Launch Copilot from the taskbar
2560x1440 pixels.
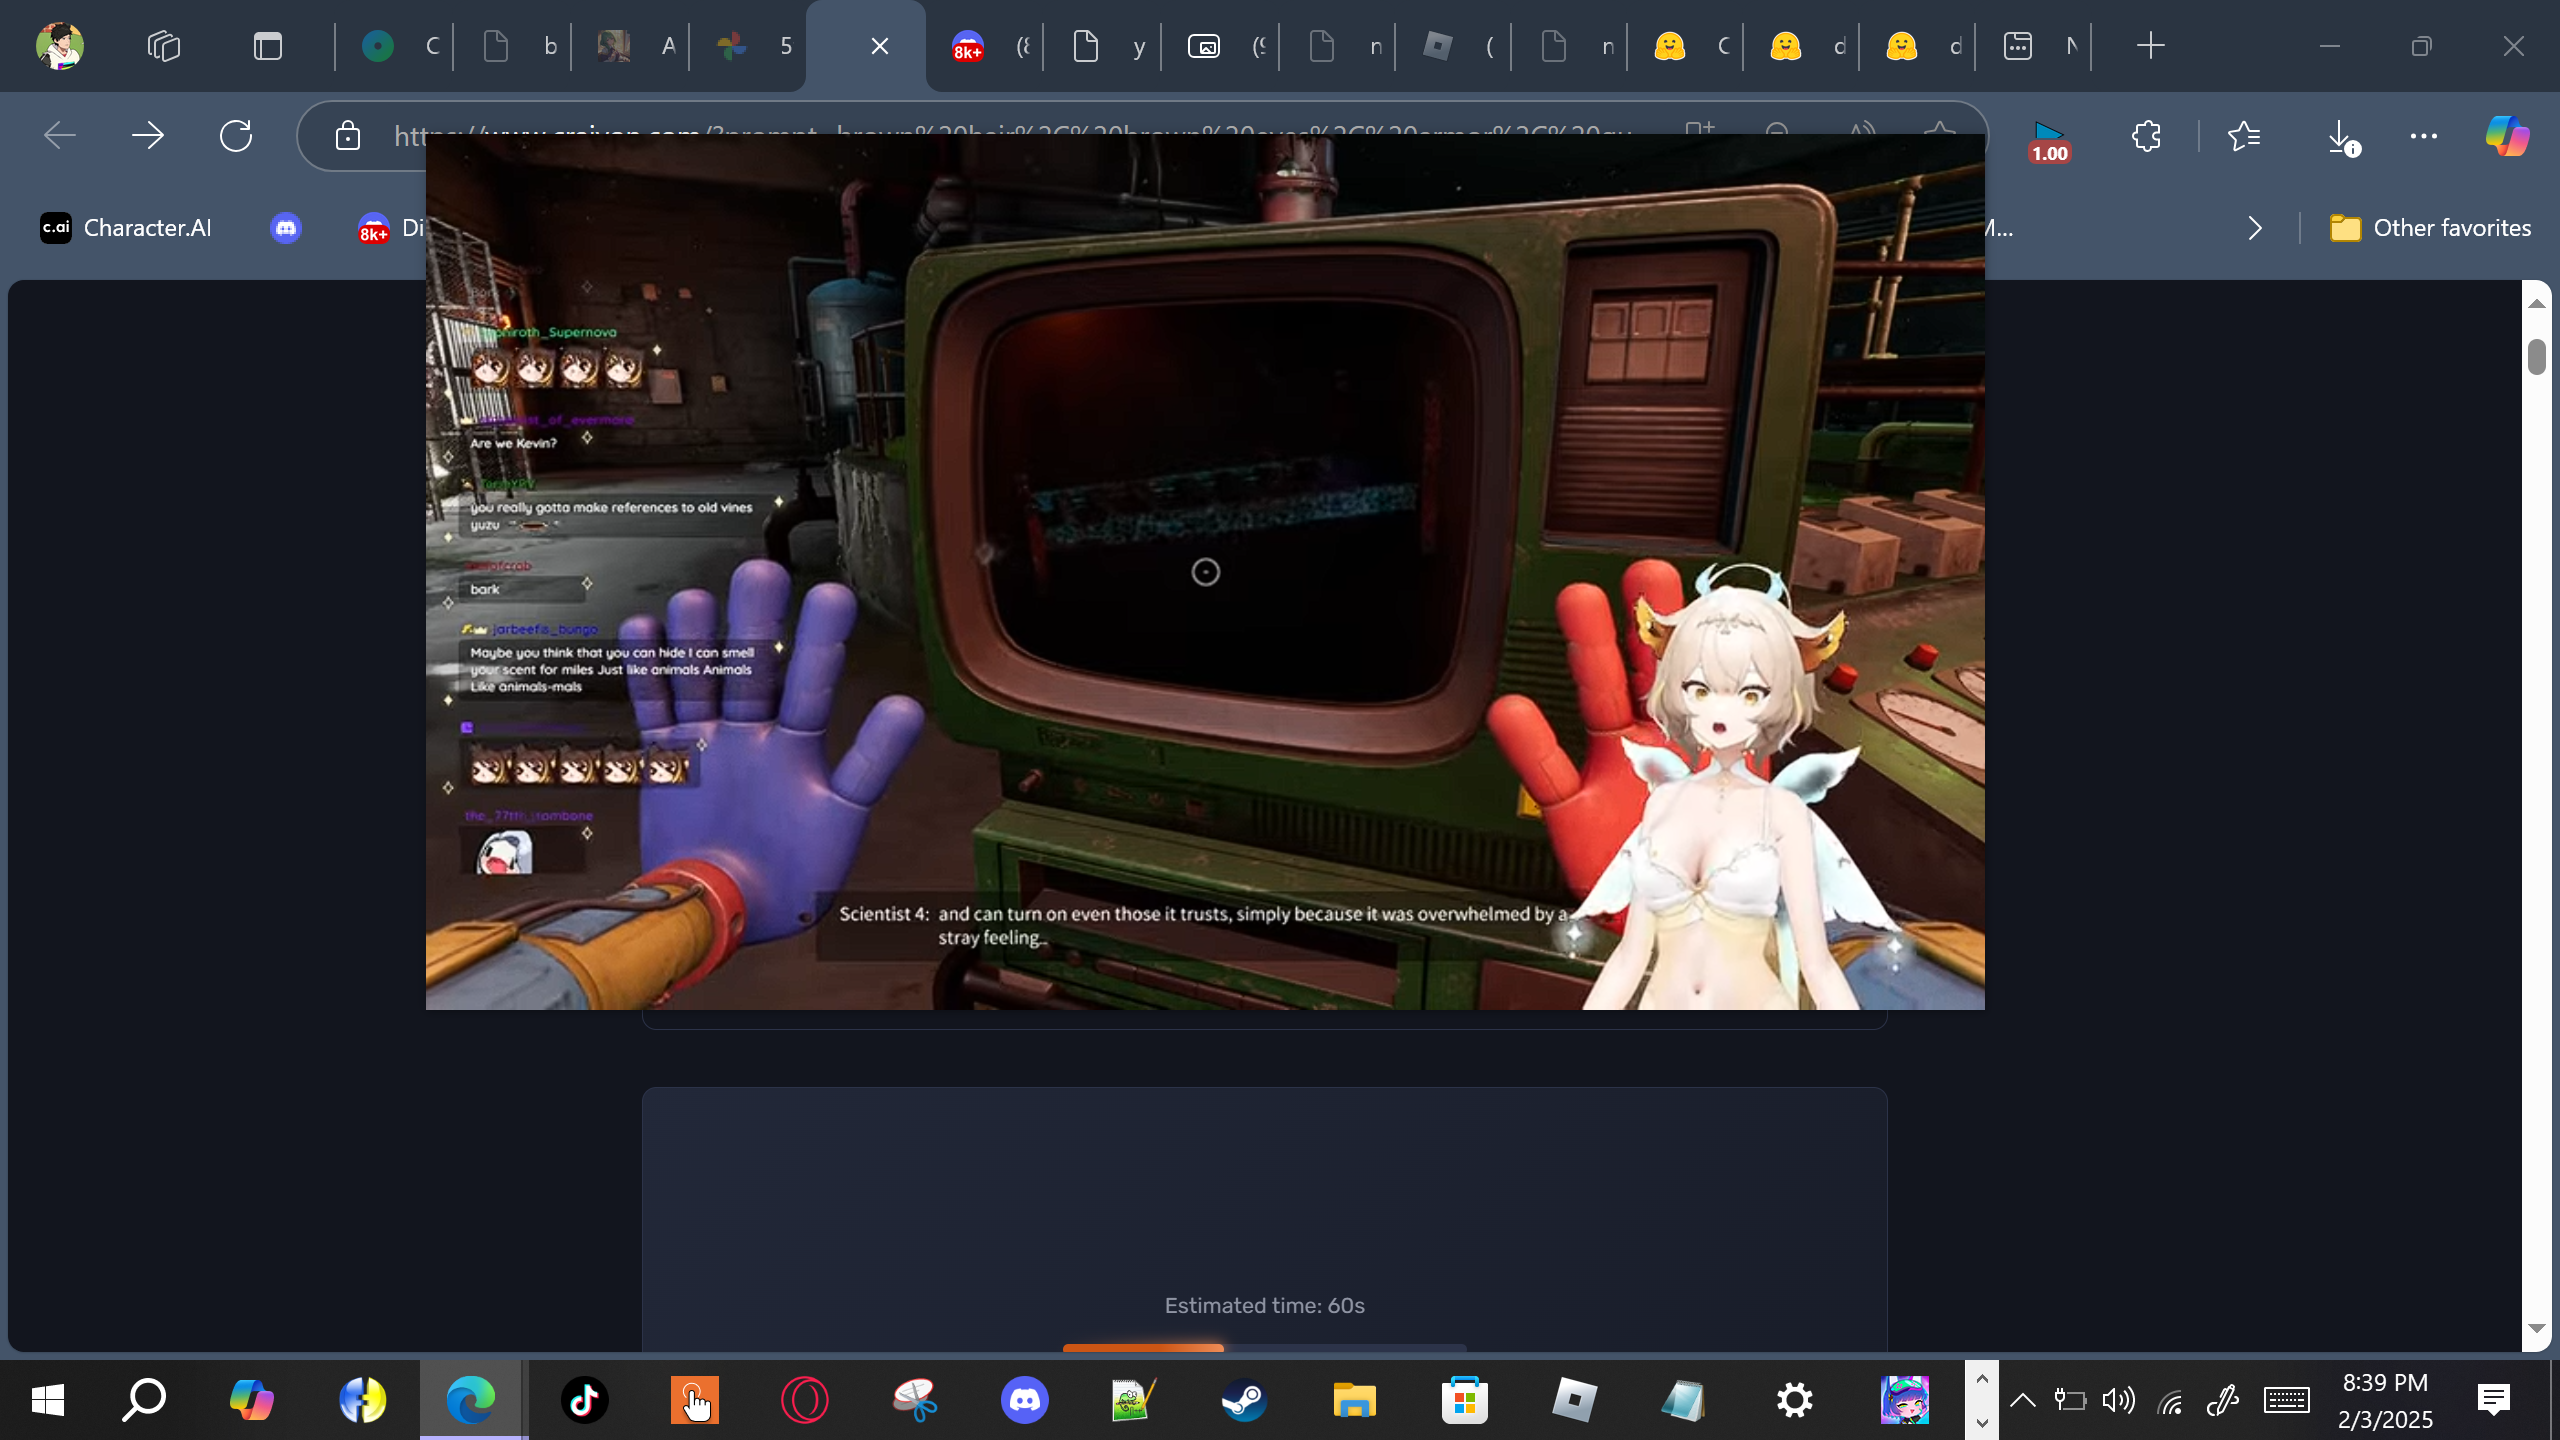[x=251, y=1400]
